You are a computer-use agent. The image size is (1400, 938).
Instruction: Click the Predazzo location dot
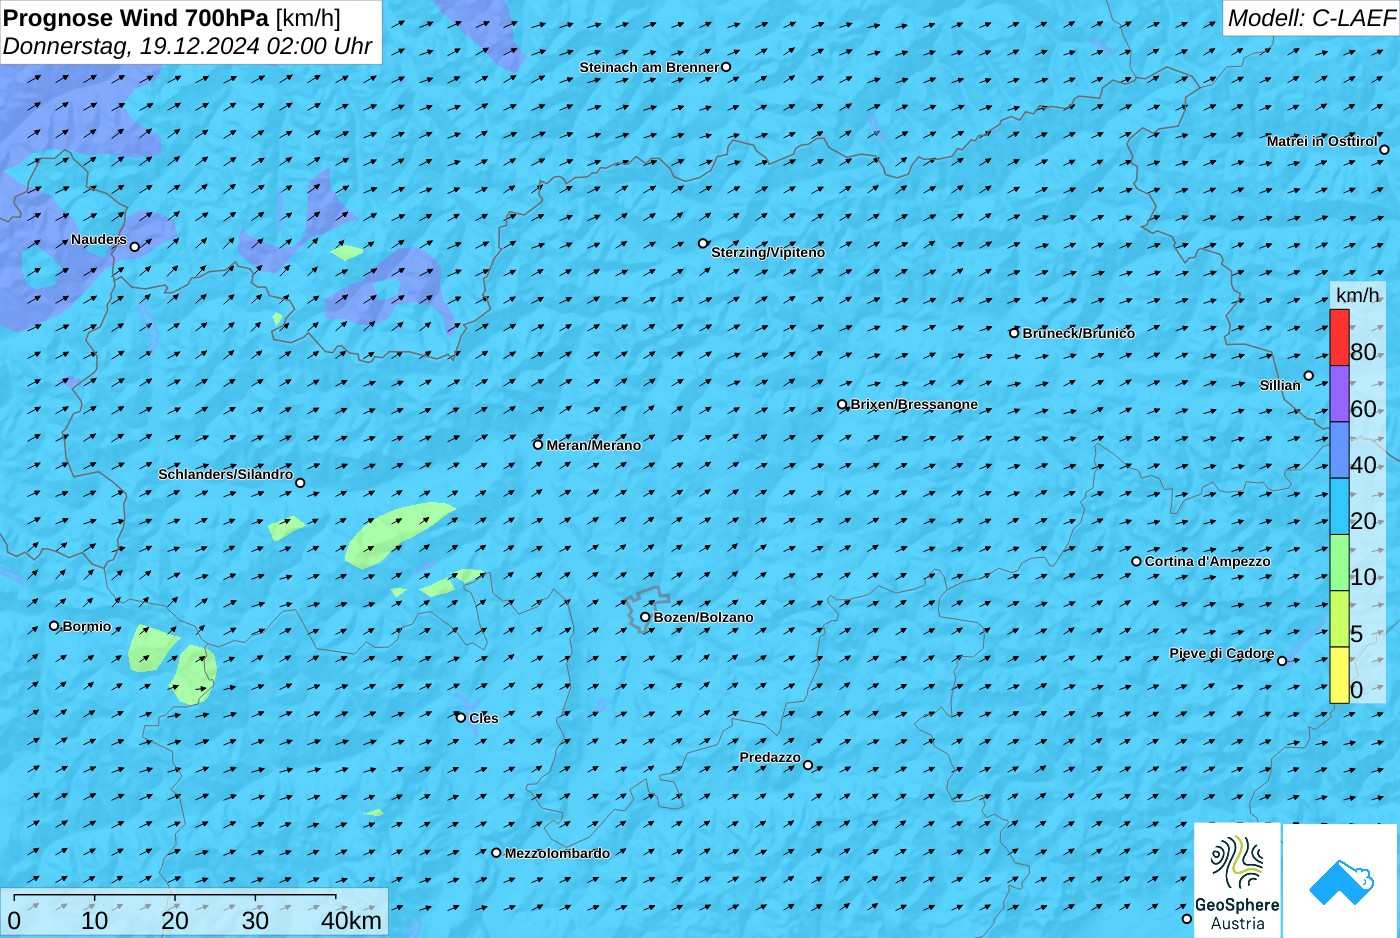(x=808, y=766)
